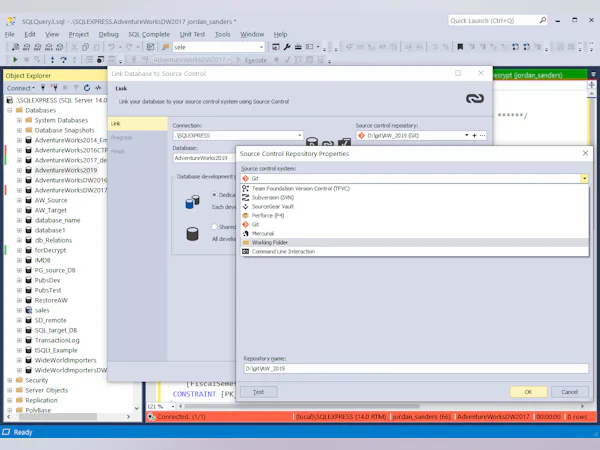The width and height of the screenshot is (600, 450).
Task: Open the Source control system dropdown arrow
Action: [584, 179]
